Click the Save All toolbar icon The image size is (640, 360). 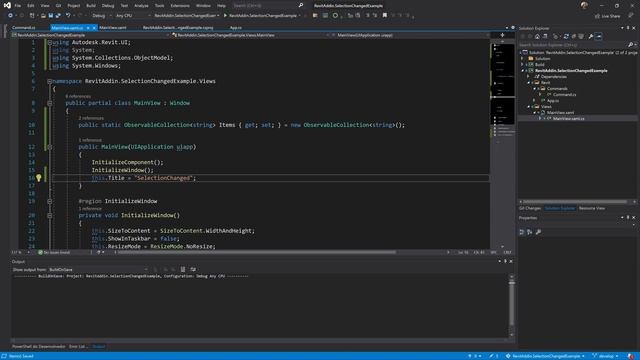point(58,16)
